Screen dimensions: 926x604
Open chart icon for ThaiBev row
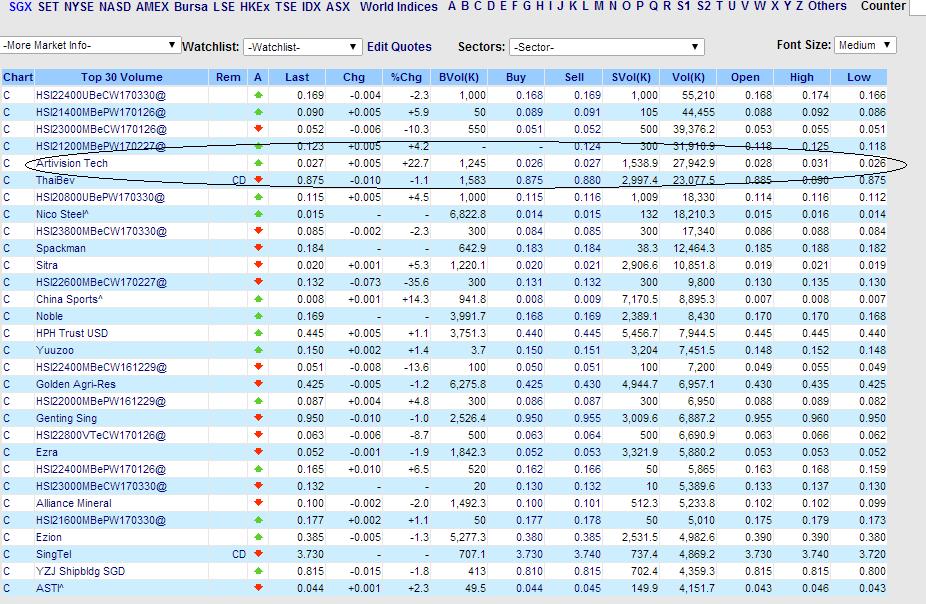pyautogui.click(x=6, y=180)
